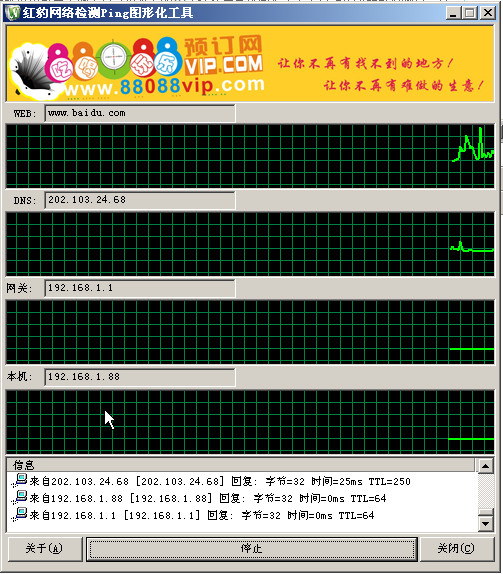This screenshot has width=503, height=574.
Task: Click scroll up arrow in 信息 list
Action: [486, 466]
